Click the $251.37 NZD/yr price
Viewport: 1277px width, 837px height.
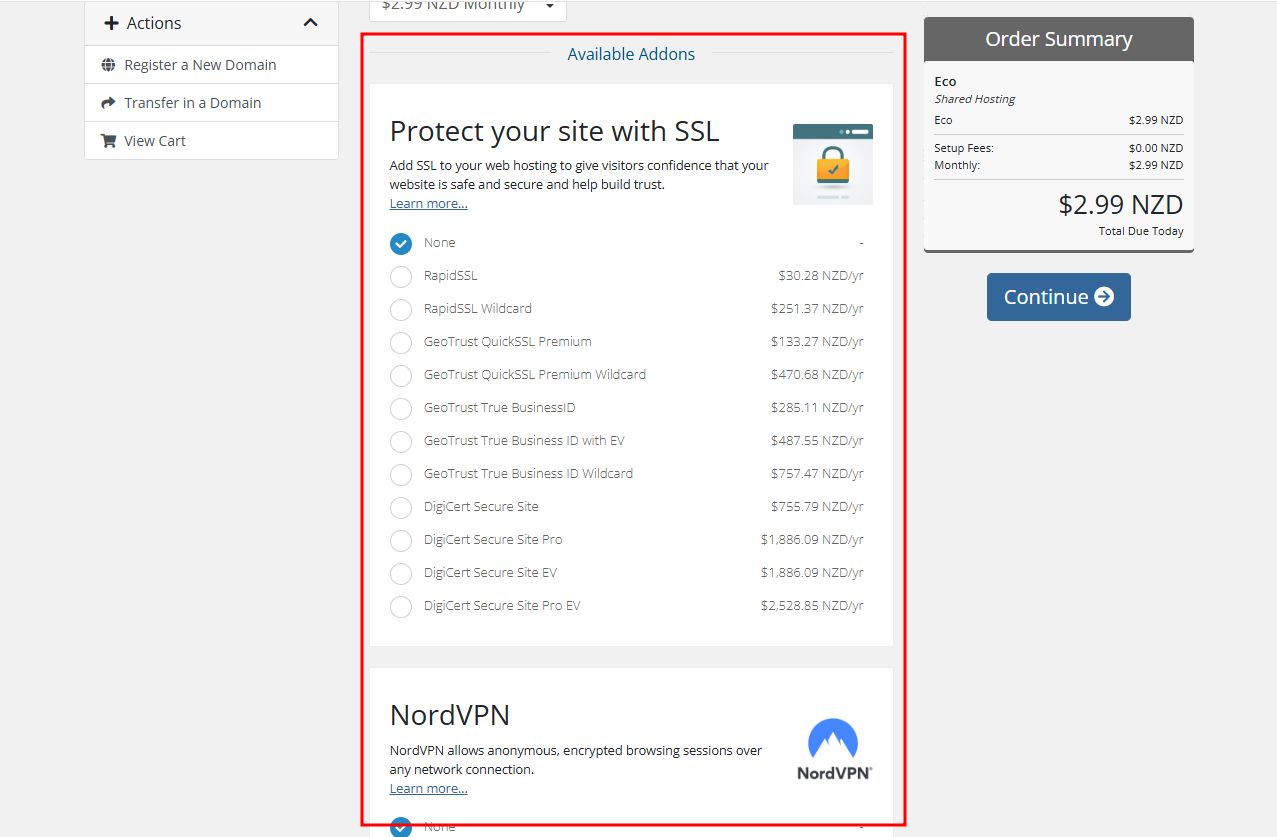[817, 309]
